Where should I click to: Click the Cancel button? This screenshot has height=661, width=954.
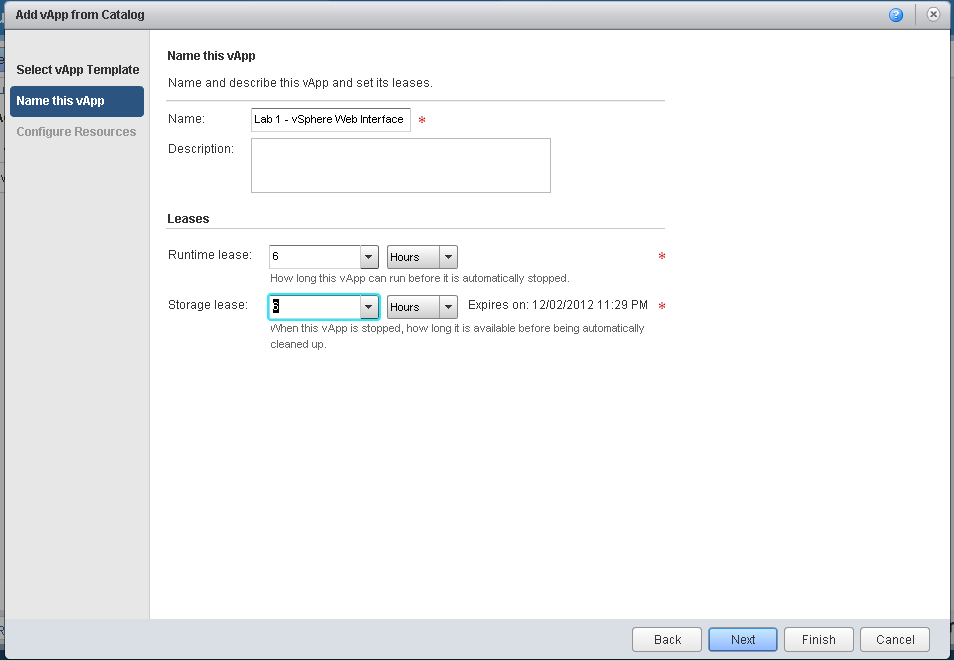[x=895, y=640]
